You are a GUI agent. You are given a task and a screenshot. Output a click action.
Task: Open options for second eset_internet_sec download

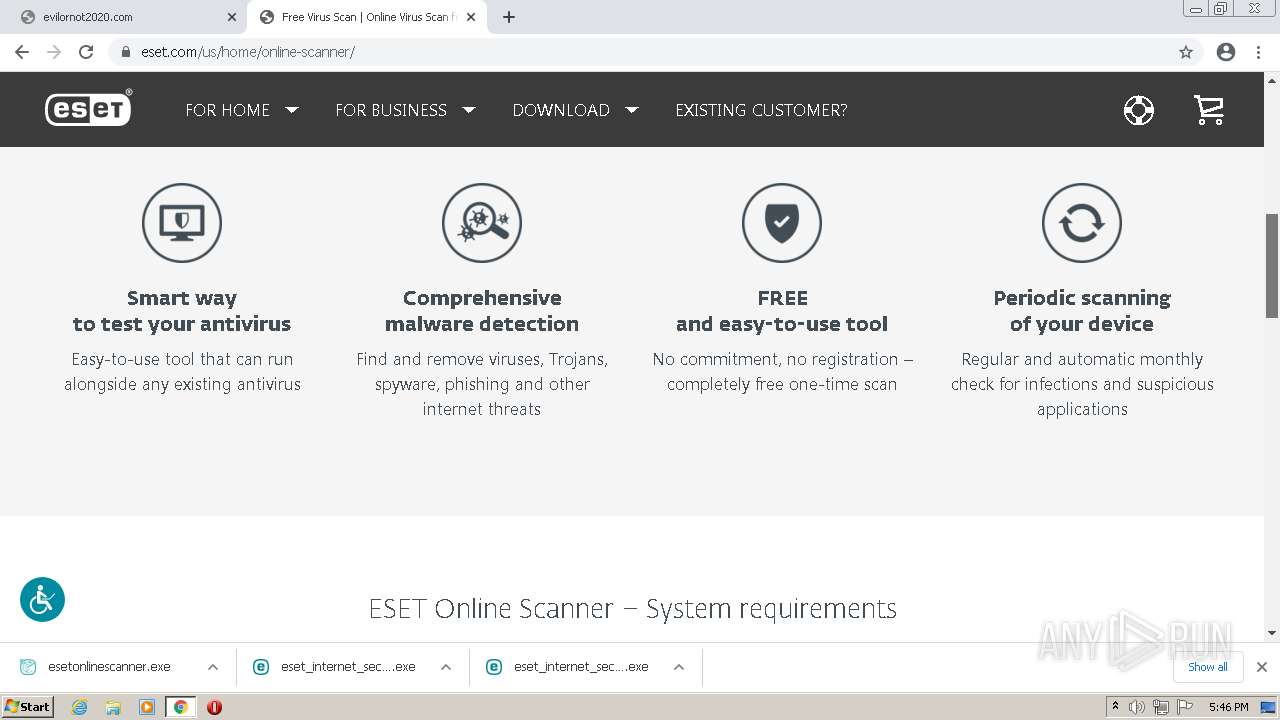click(x=679, y=667)
